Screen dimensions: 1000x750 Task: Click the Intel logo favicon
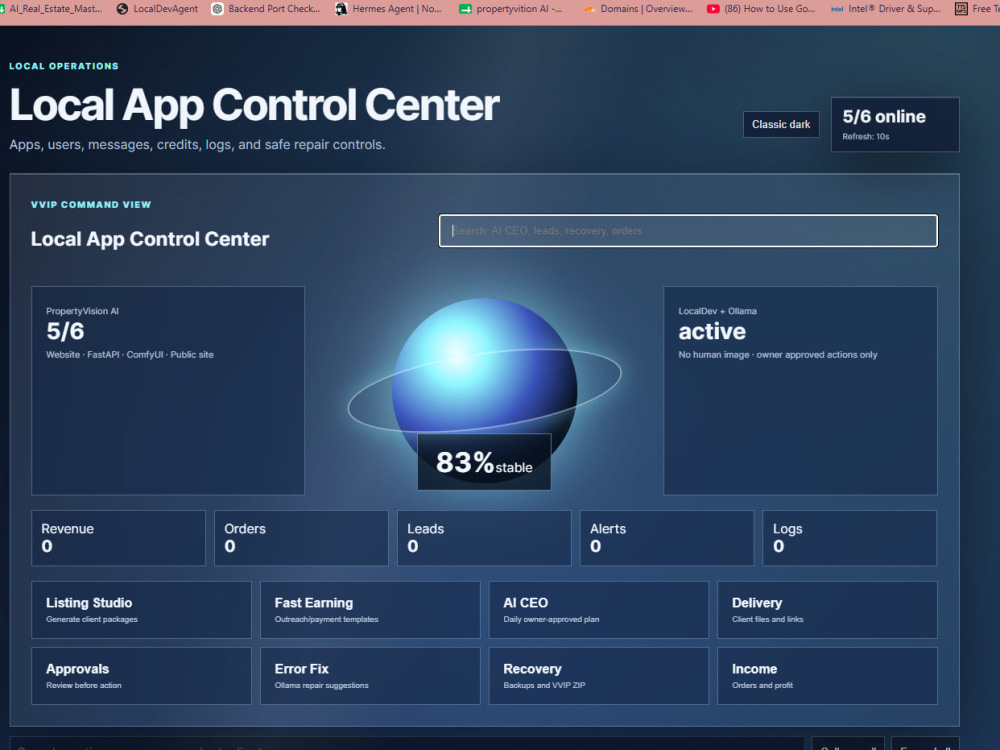(837, 9)
